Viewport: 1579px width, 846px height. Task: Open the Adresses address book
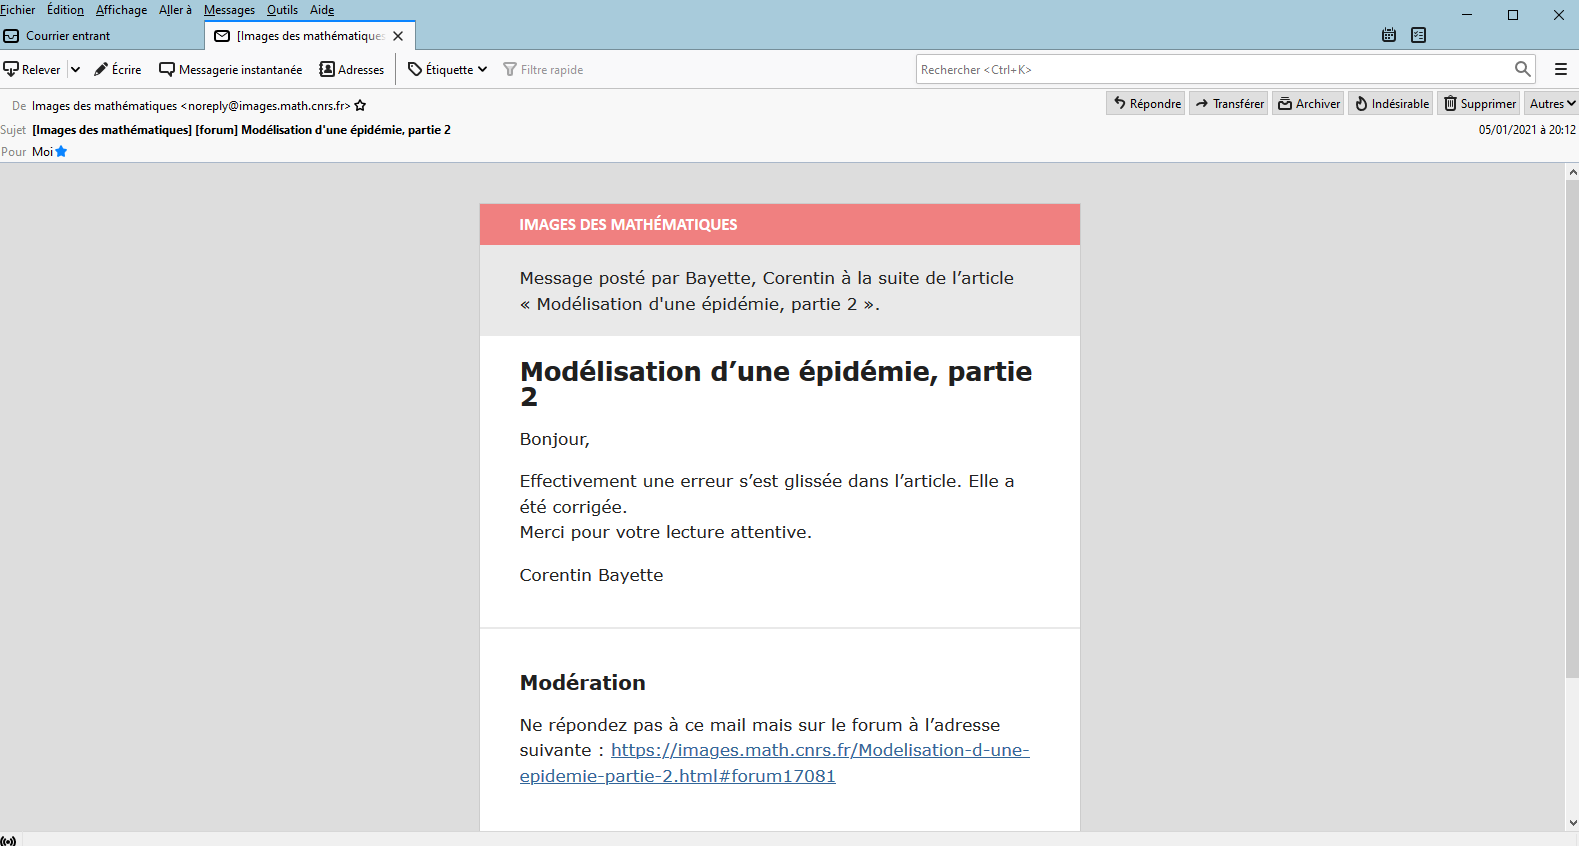point(352,69)
